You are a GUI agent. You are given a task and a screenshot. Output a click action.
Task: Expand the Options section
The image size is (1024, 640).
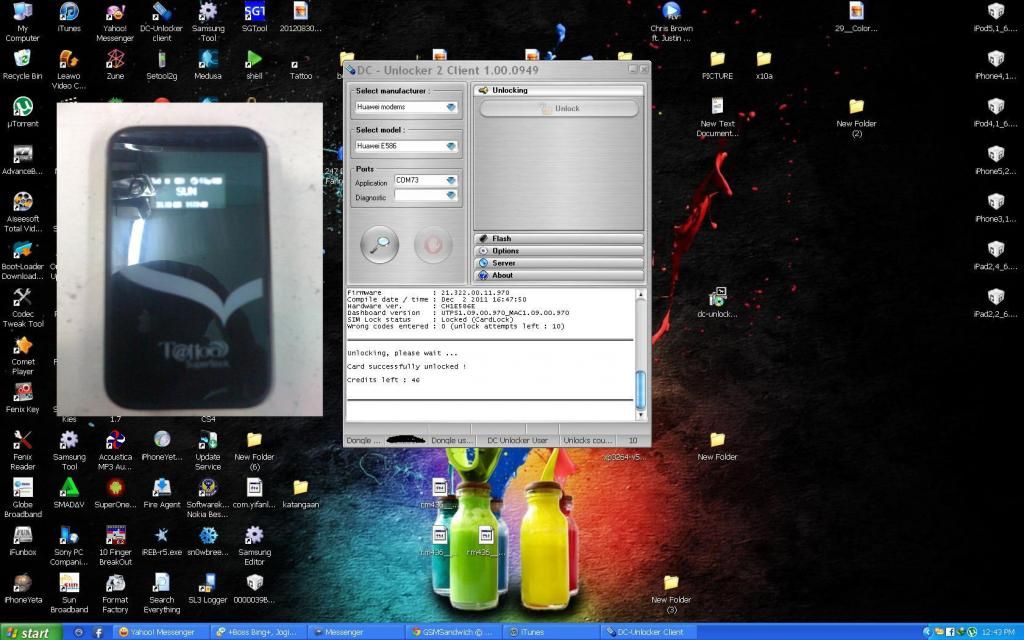click(559, 251)
